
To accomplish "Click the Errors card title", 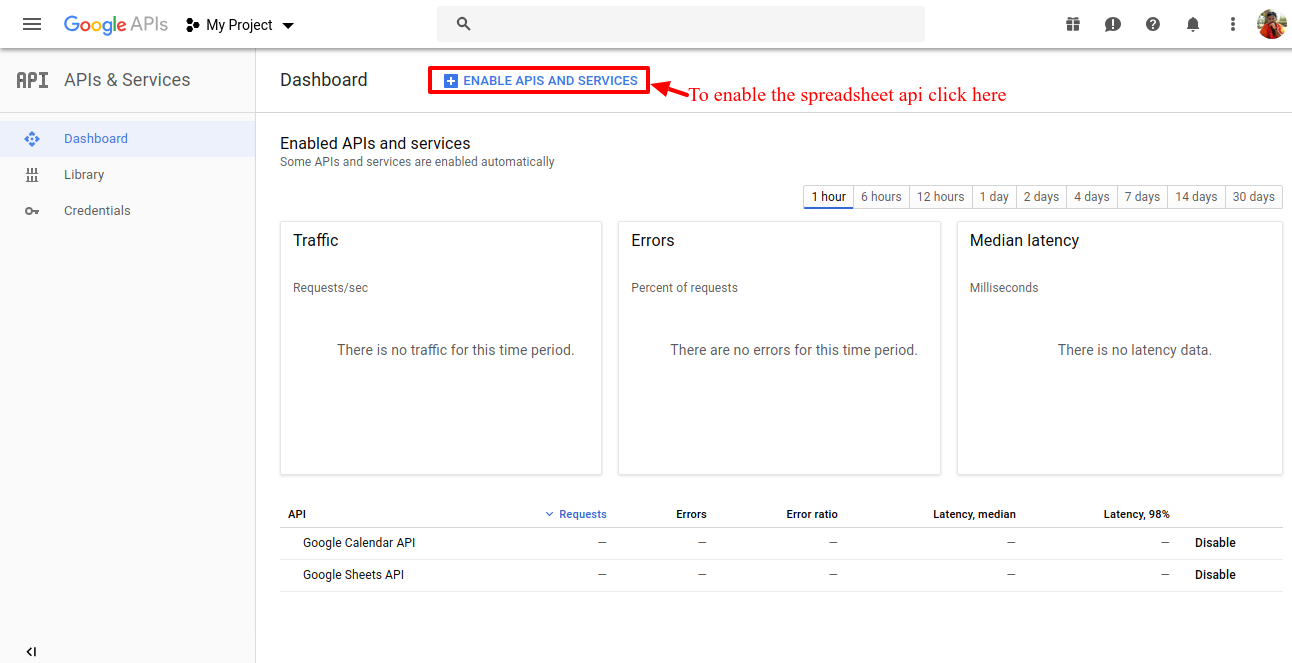I will click(x=653, y=241).
